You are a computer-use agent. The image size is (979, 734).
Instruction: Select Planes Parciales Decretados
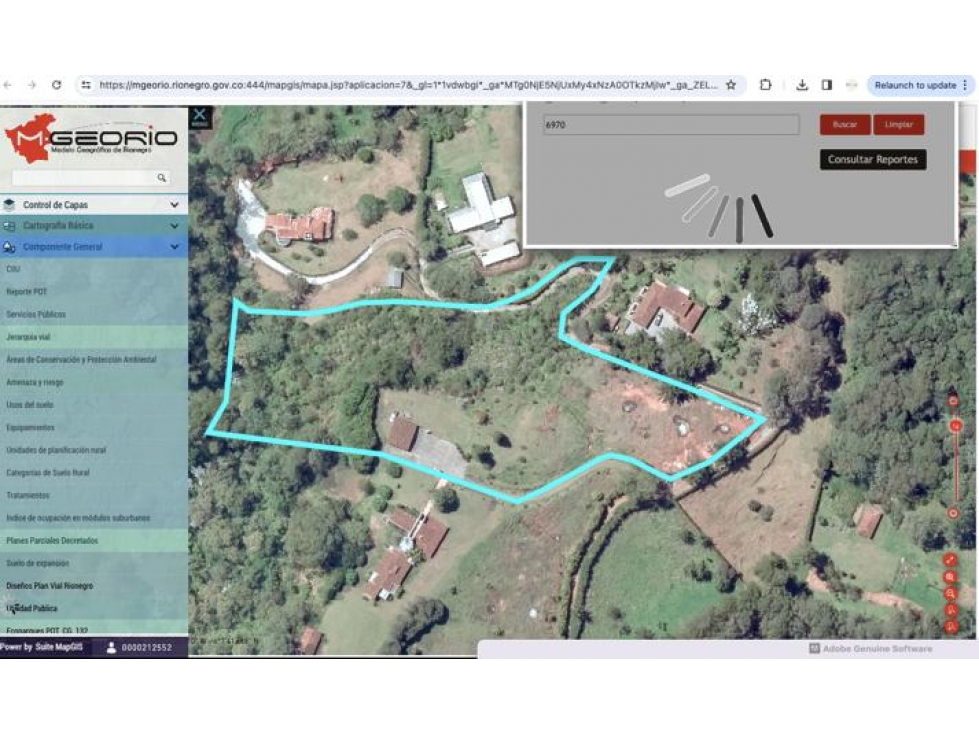pos(52,541)
